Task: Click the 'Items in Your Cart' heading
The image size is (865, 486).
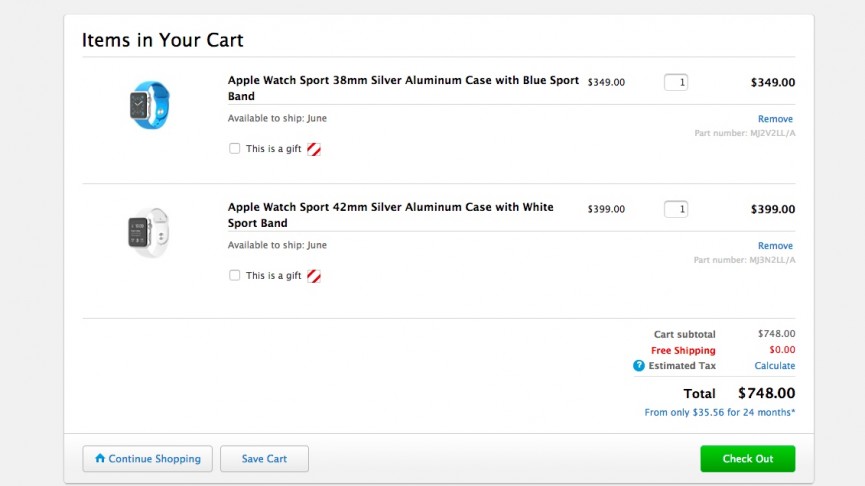Action: pos(163,40)
